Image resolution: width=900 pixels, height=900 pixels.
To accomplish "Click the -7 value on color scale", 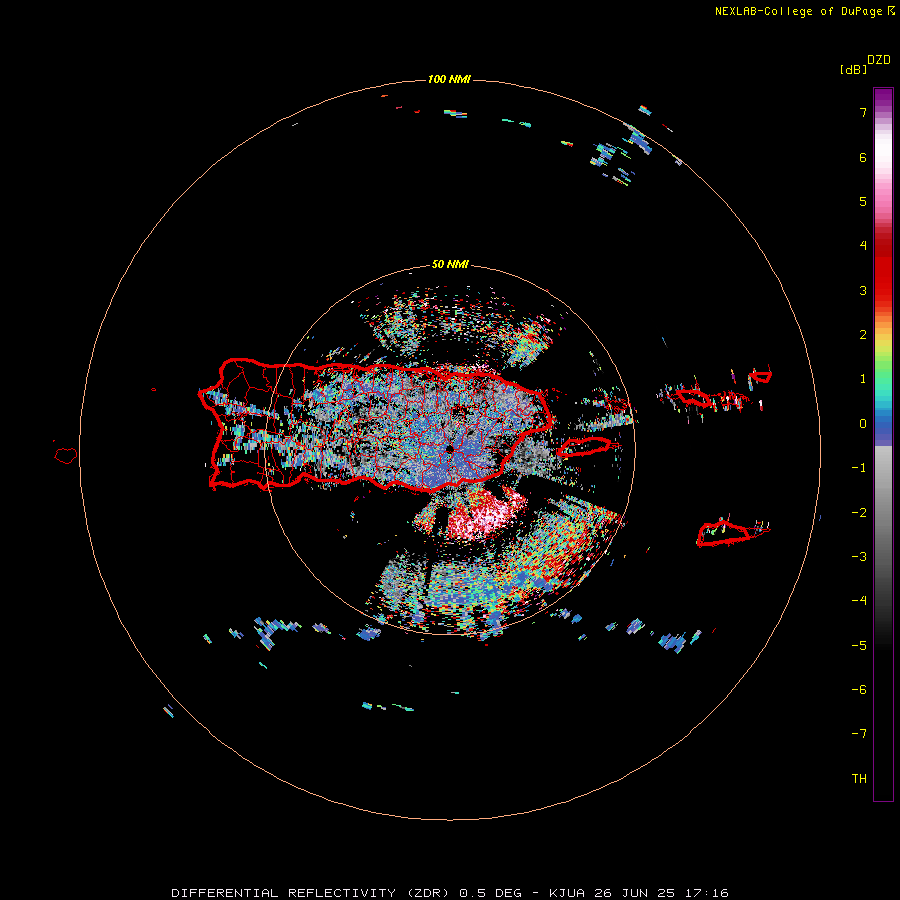I will 859,734.
